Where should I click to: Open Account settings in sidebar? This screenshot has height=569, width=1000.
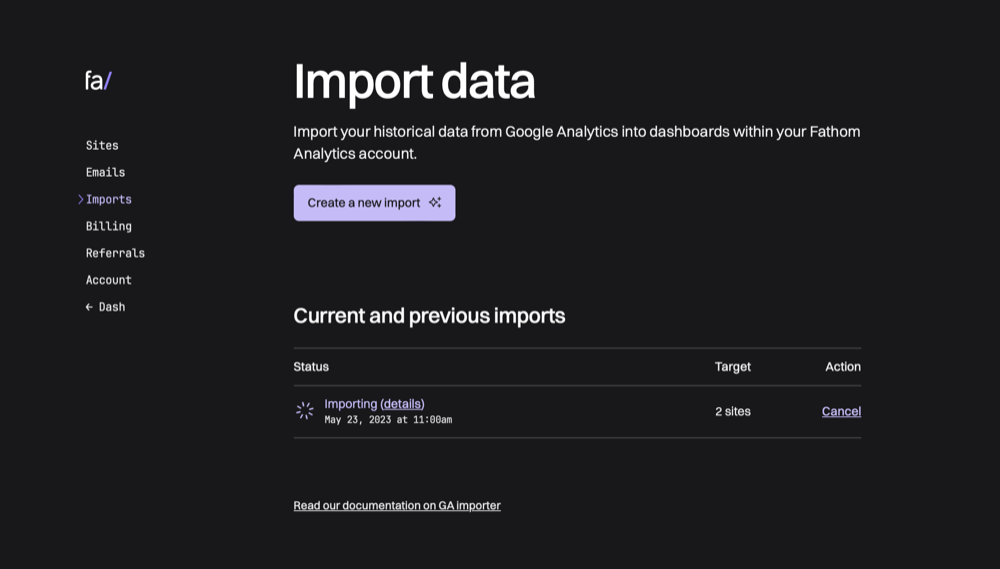[x=108, y=280]
